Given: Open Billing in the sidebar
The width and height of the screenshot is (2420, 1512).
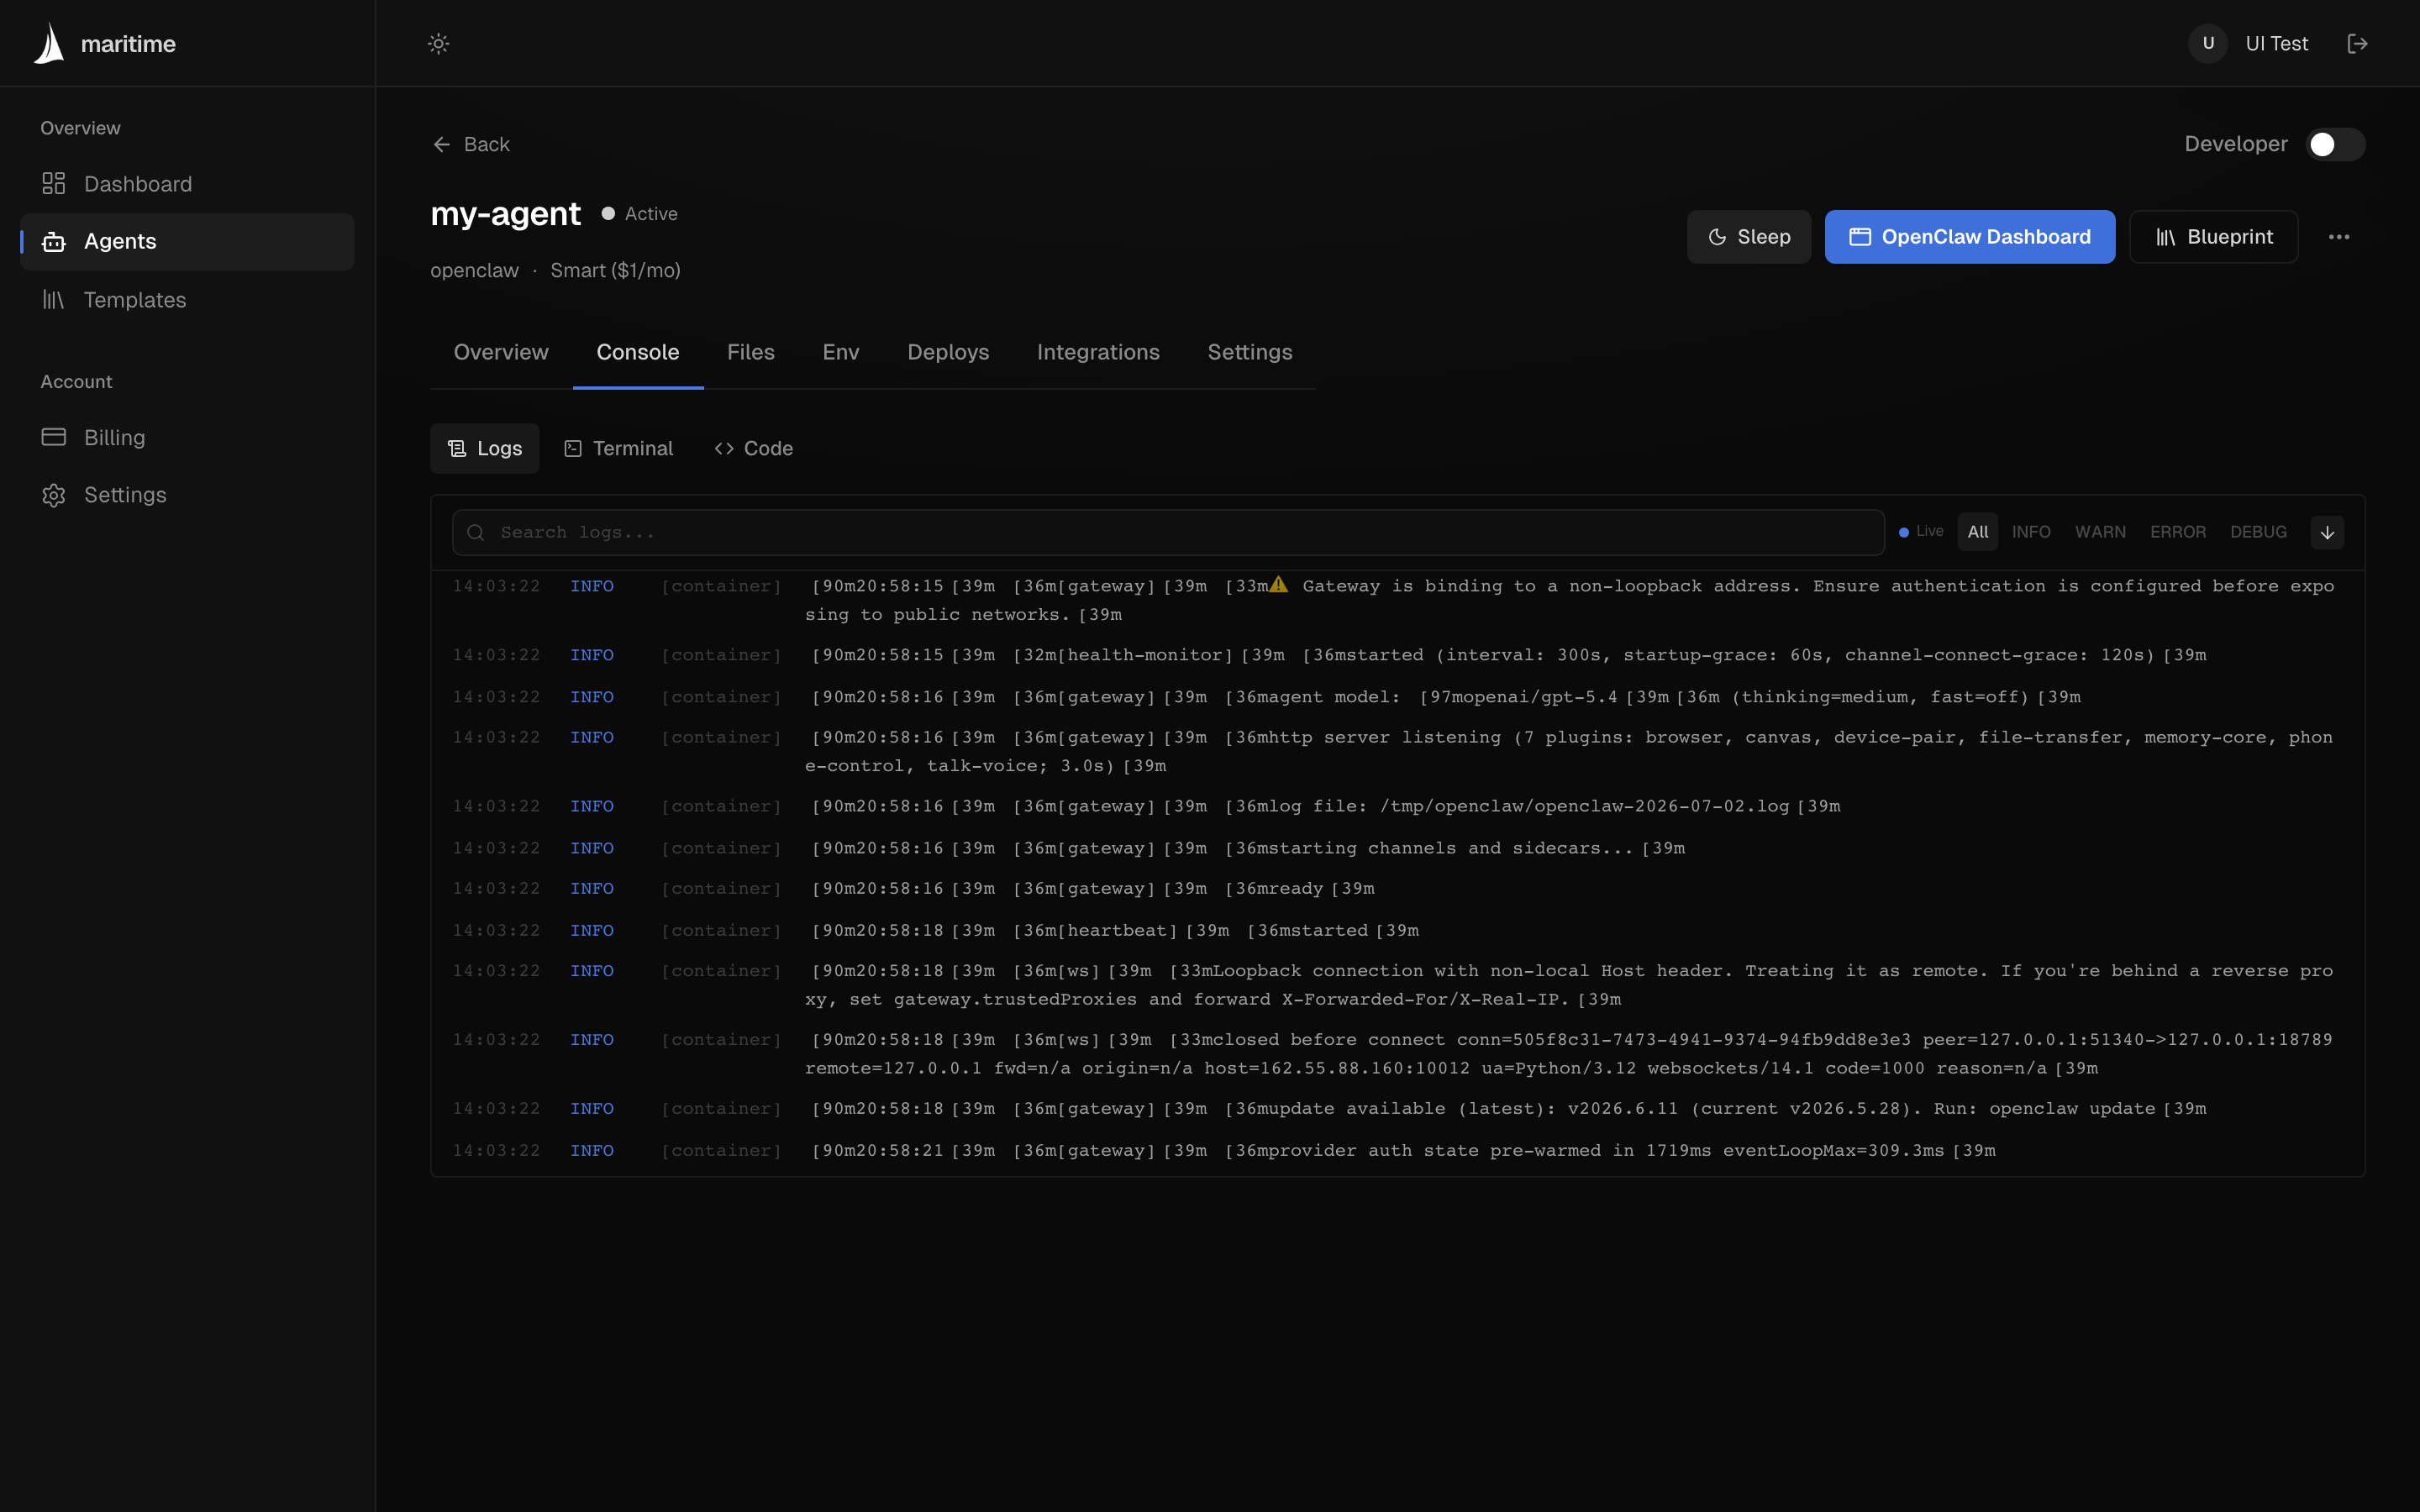Looking at the screenshot, I should [x=187, y=437].
